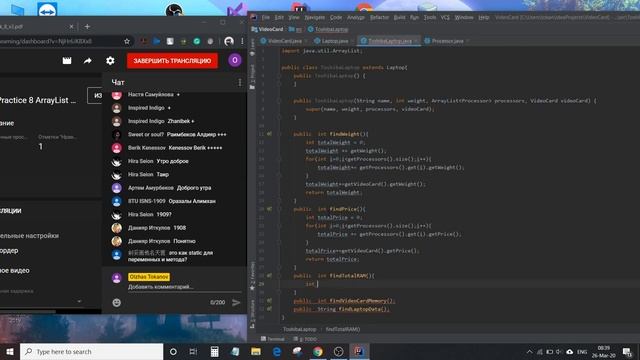Open the IntelliJ File menu
The image size is (640, 360).
[x=266, y=18]
